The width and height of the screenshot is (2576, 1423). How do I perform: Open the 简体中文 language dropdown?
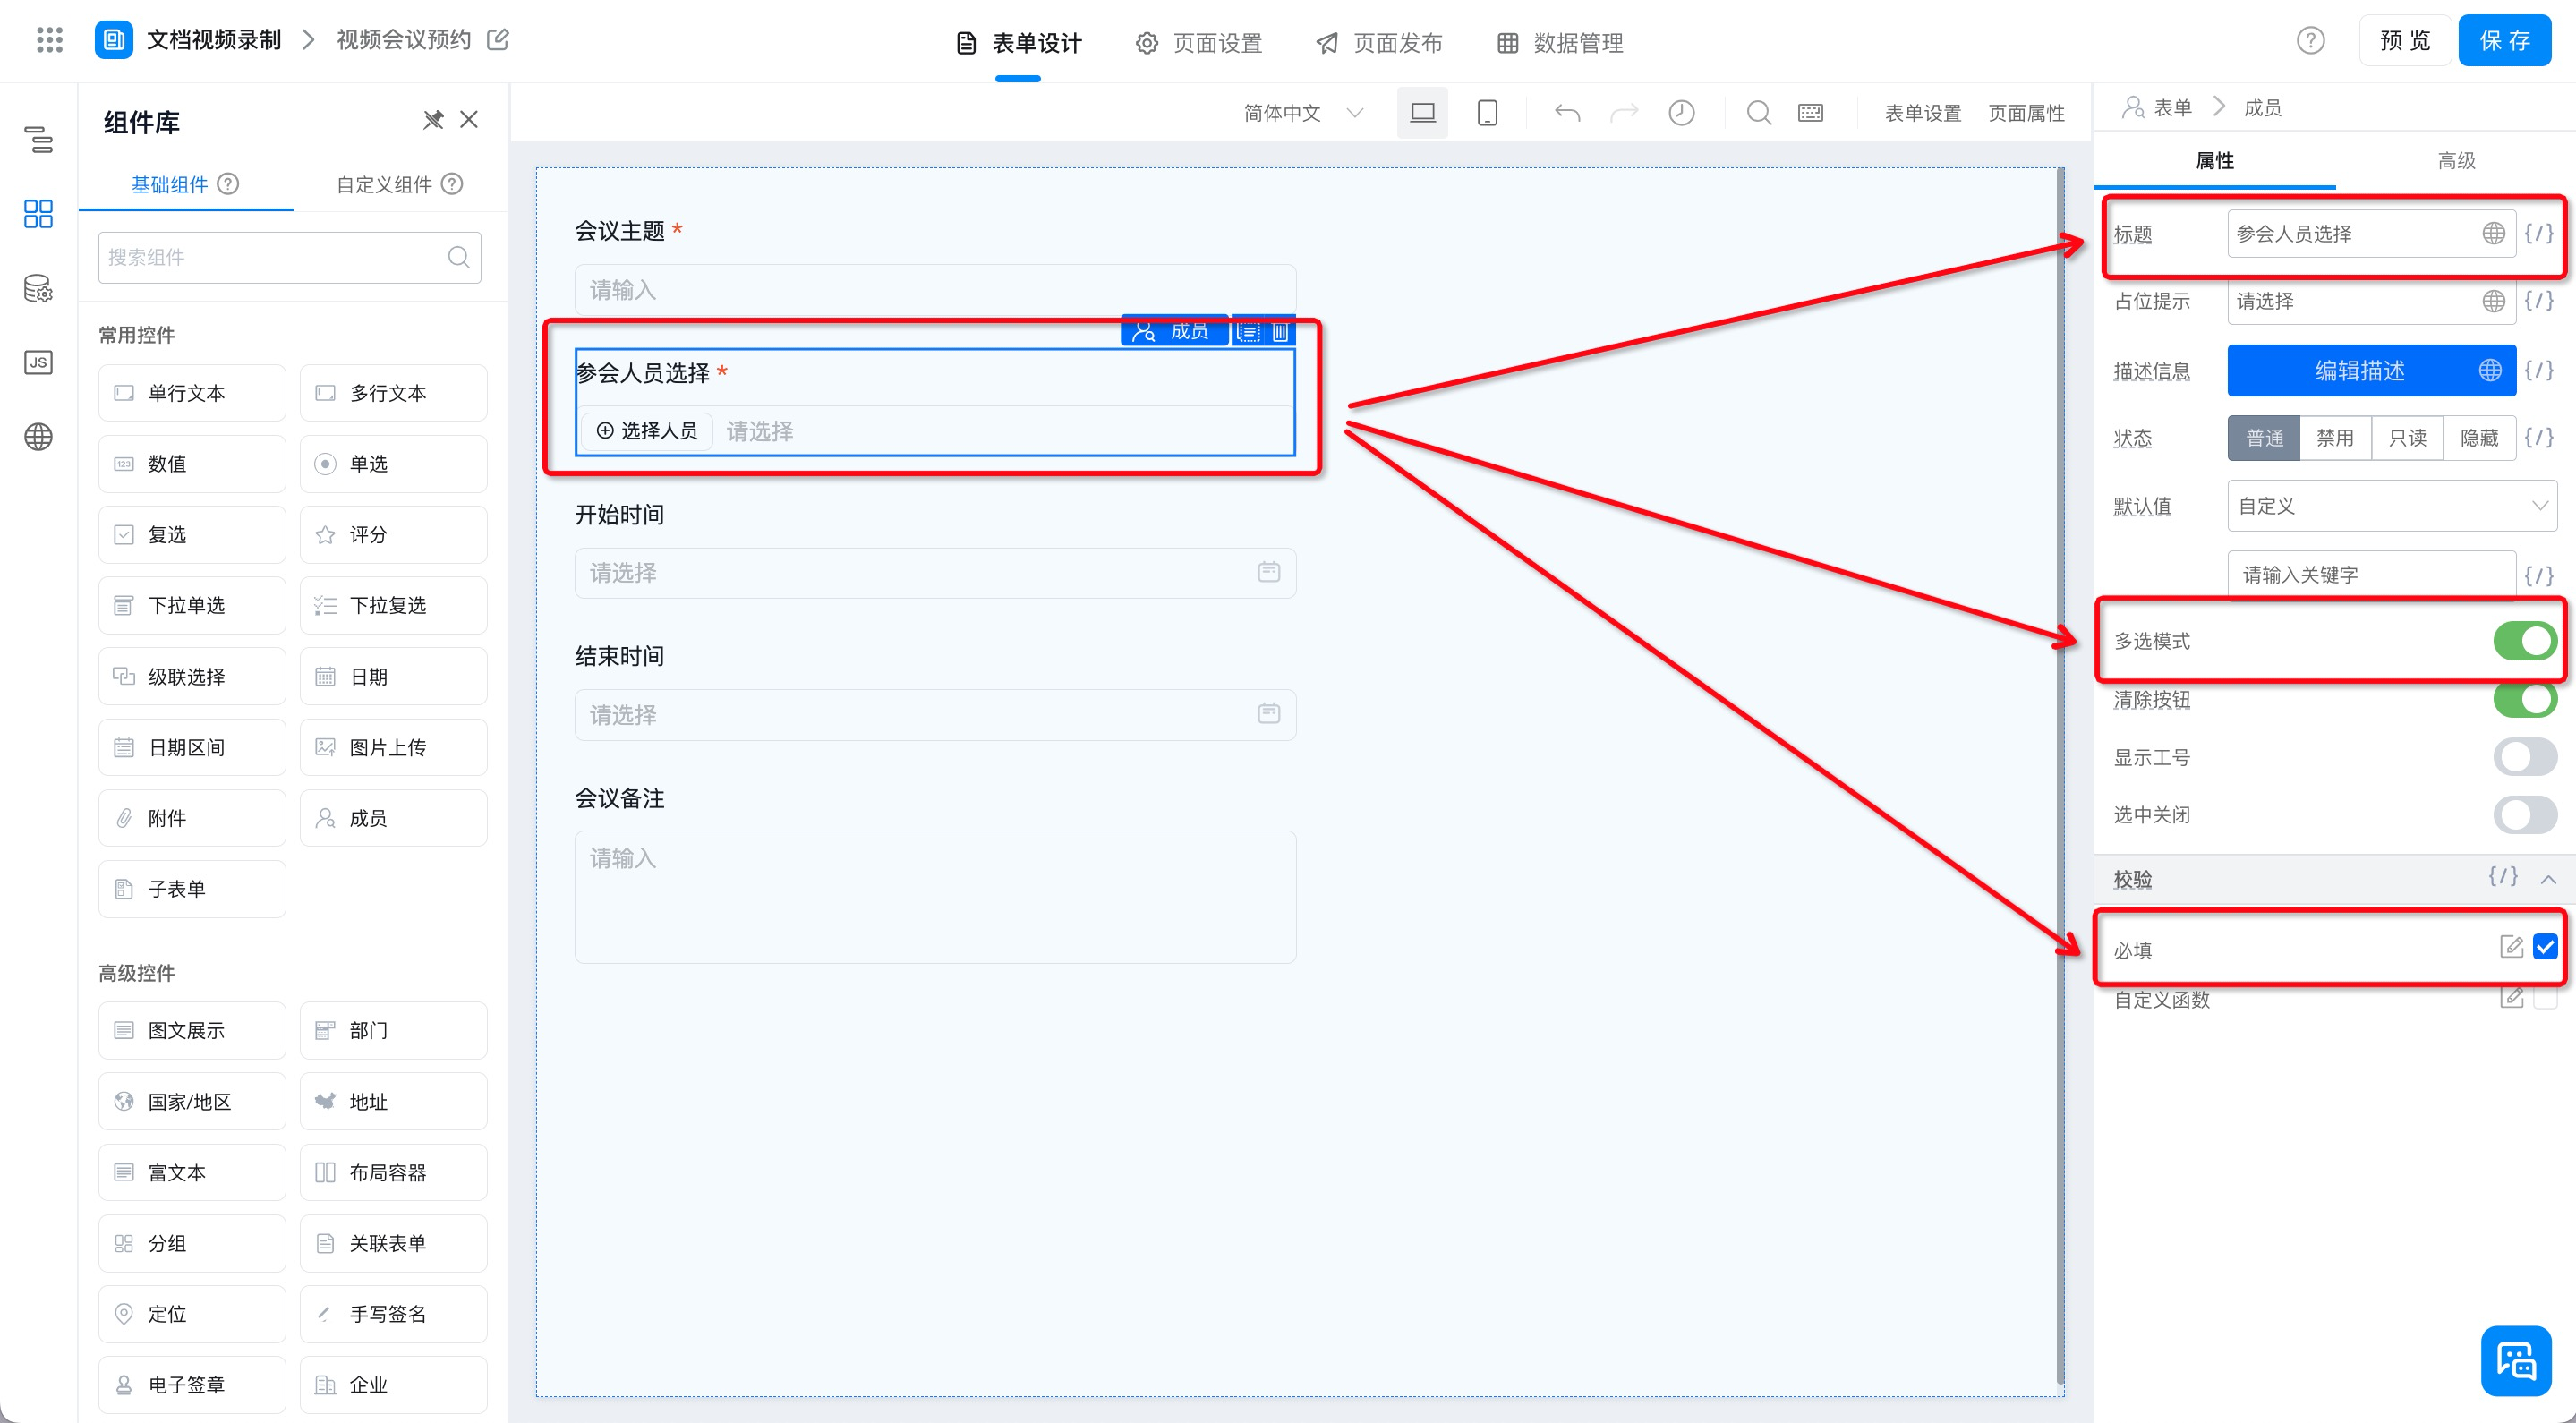click(x=1303, y=113)
